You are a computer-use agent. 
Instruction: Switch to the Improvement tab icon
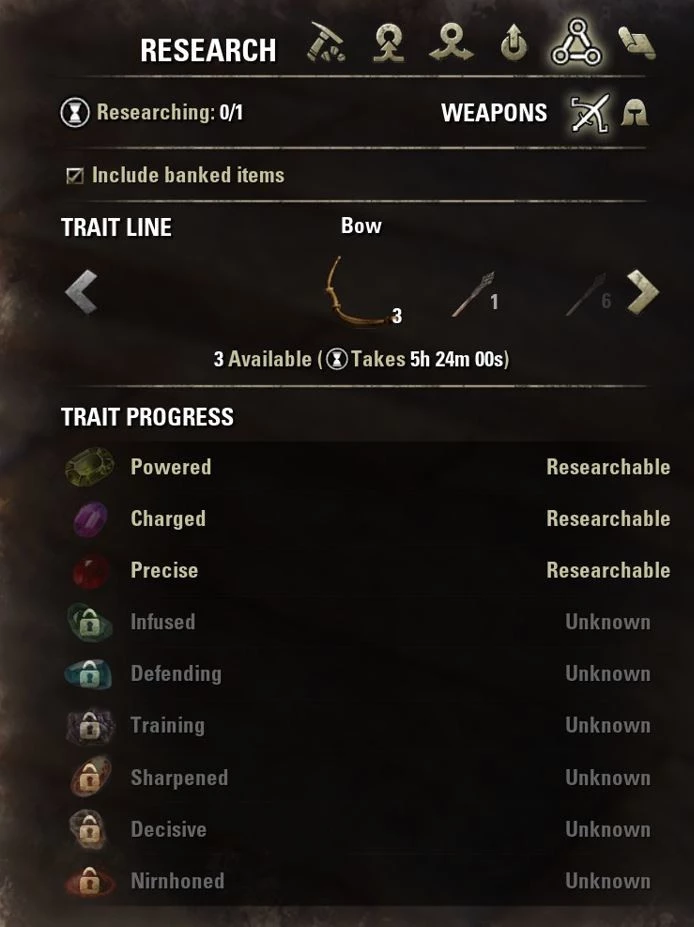(514, 43)
